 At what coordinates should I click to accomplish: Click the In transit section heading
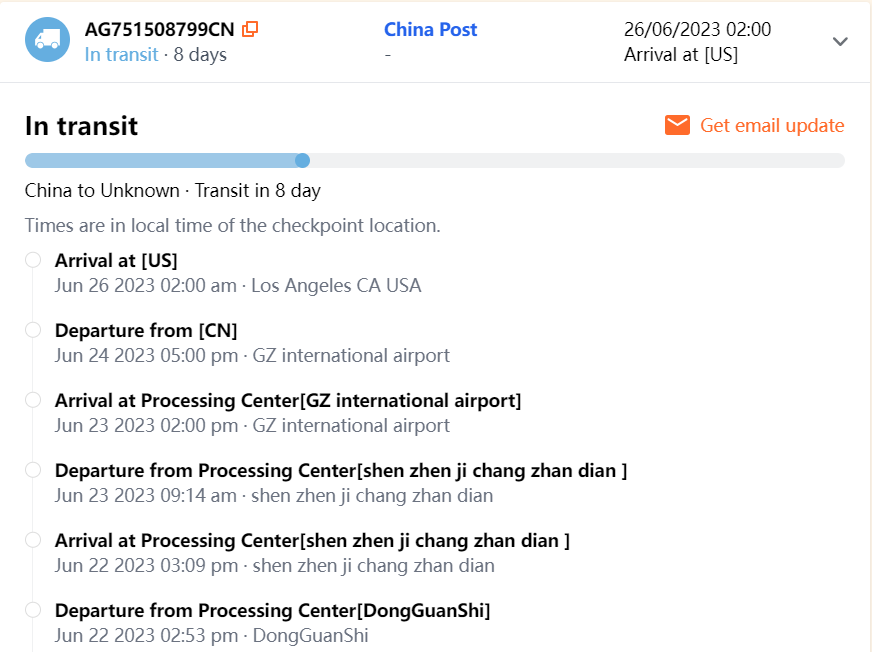coord(81,126)
